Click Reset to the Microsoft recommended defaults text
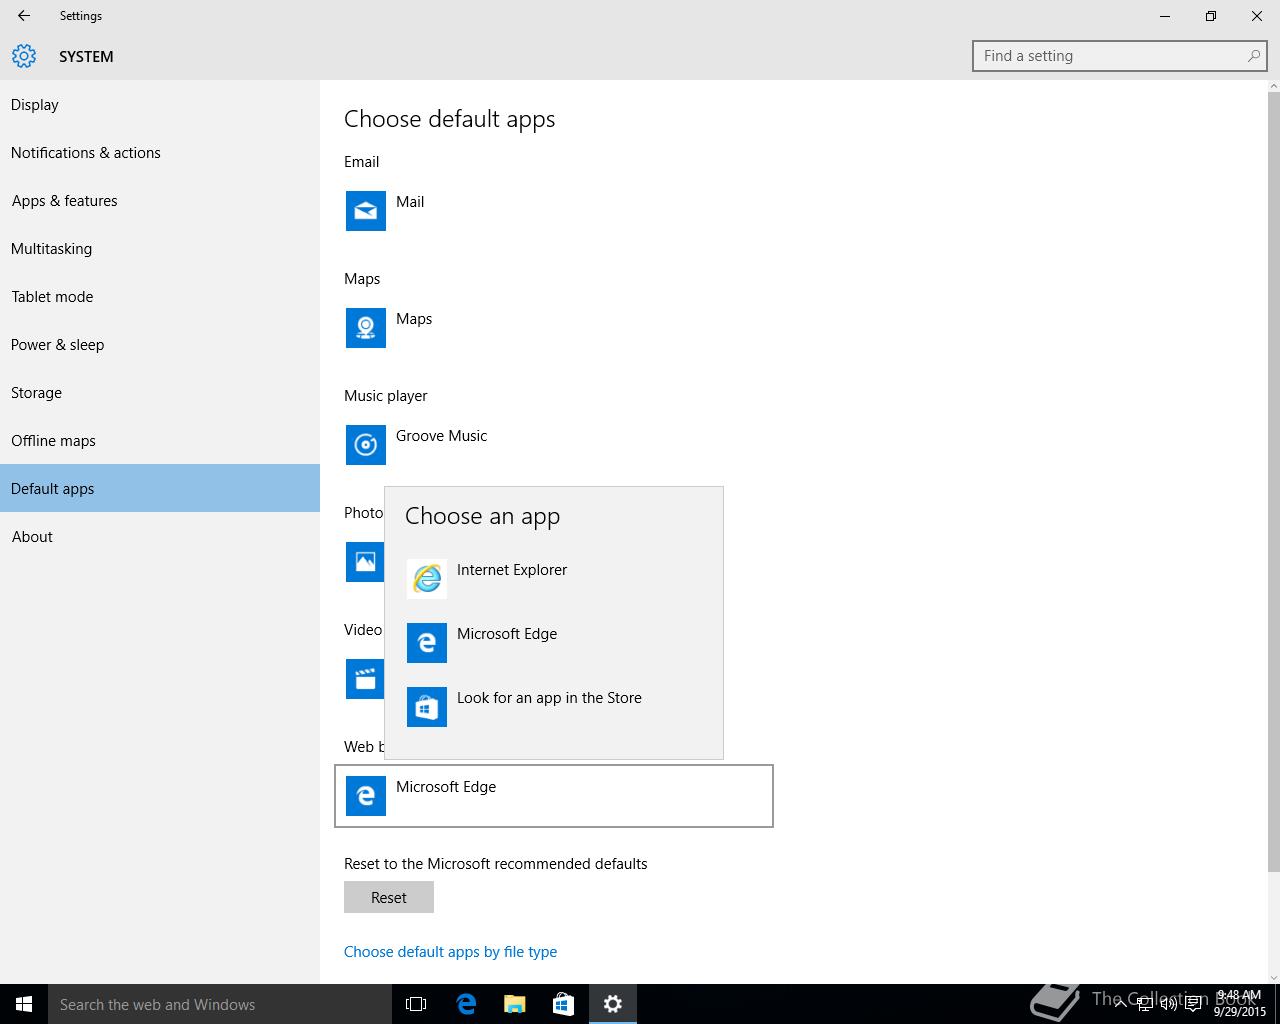This screenshot has width=1280, height=1024. click(x=496, y=864)
